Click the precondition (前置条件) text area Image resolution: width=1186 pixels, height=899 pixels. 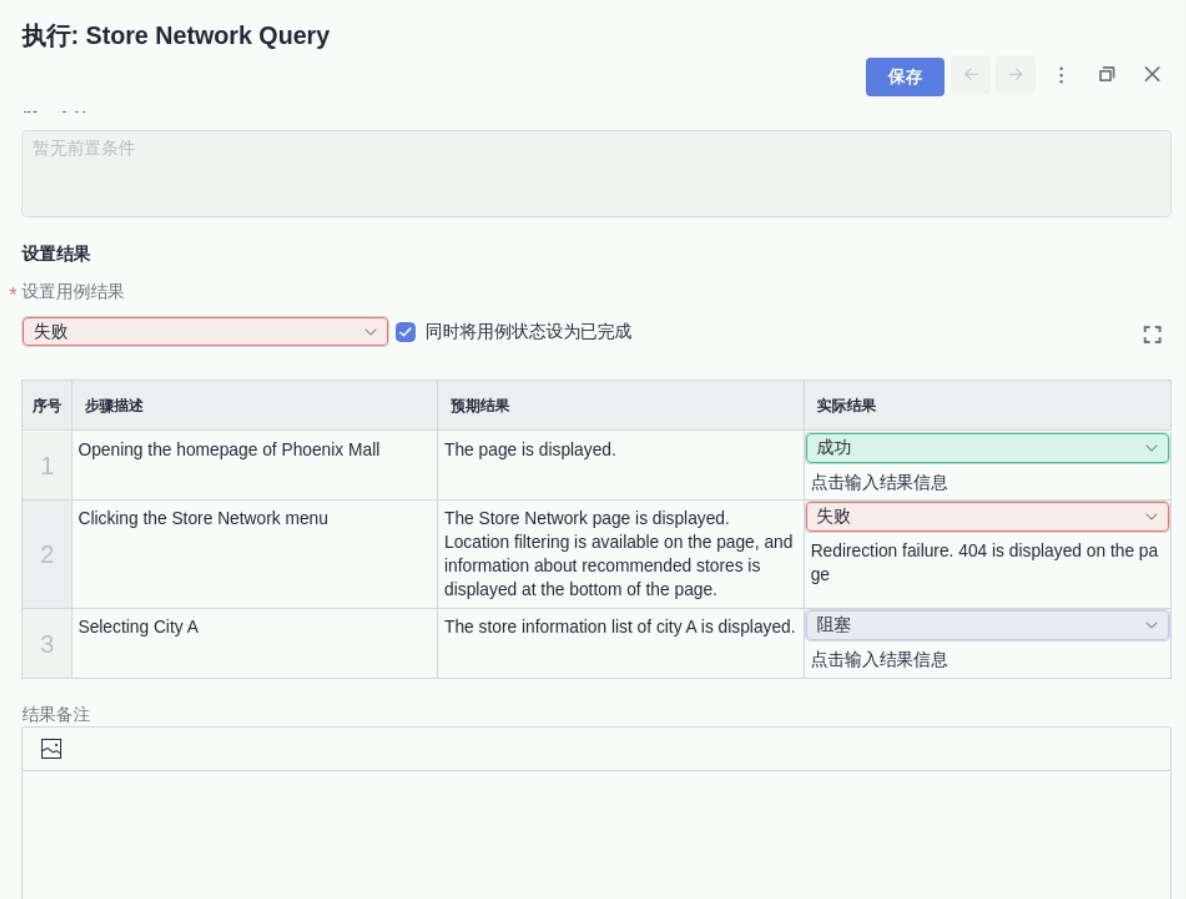(x=596, y=173)
